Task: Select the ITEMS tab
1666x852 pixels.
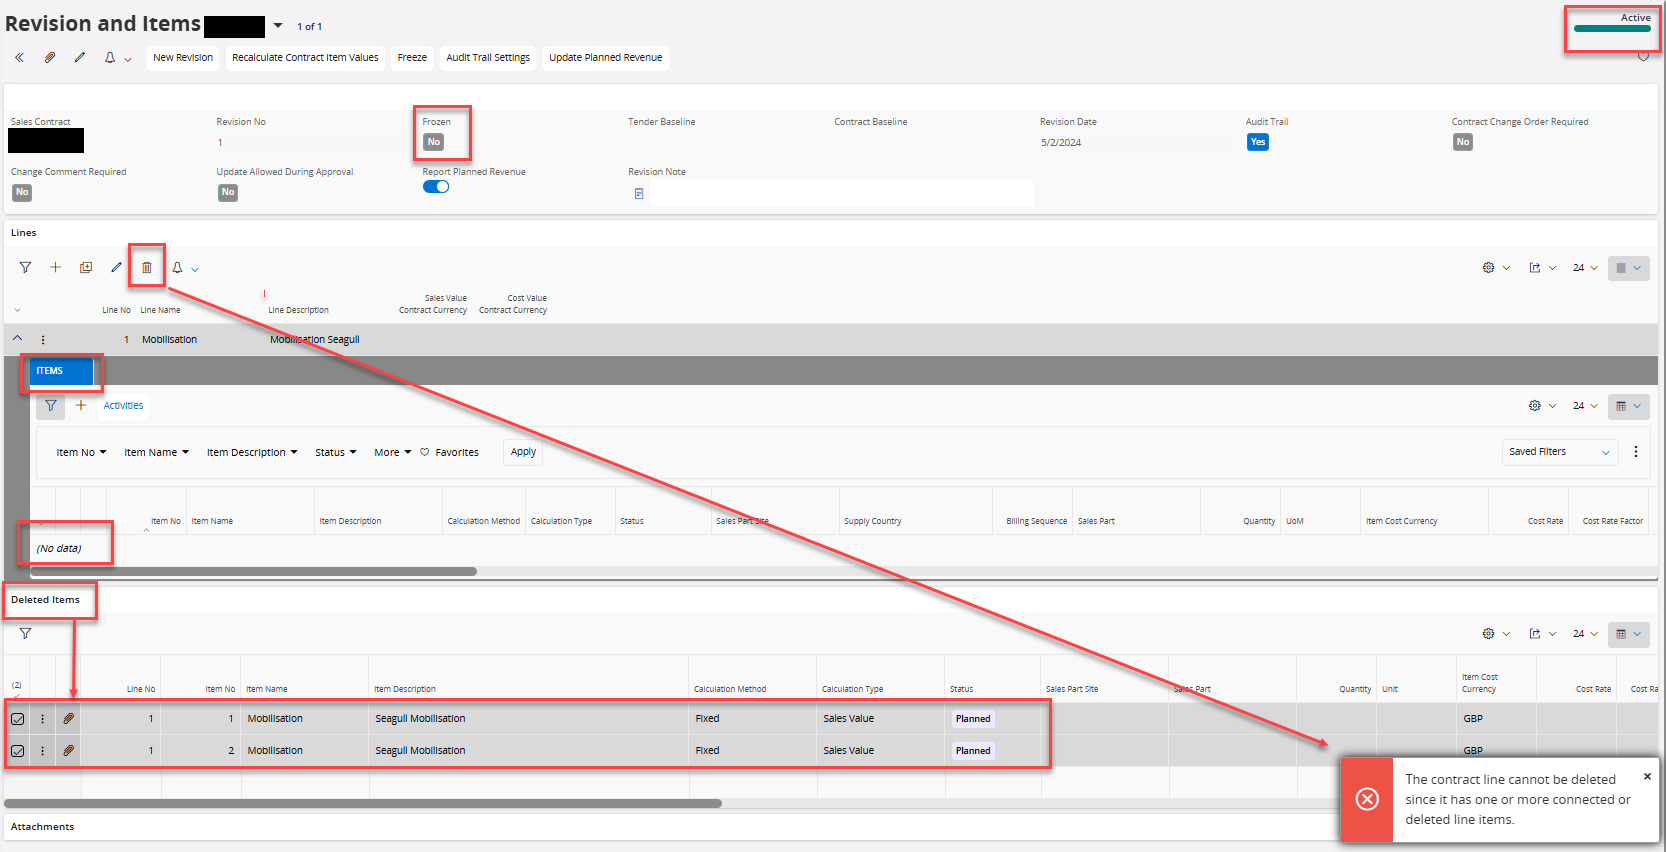Action: [x=61, y=371]
